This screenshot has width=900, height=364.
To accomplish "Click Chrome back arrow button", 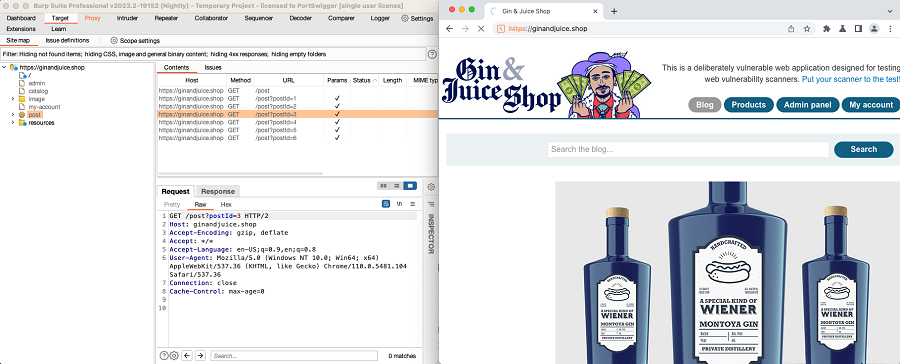I will click(449, 29).
